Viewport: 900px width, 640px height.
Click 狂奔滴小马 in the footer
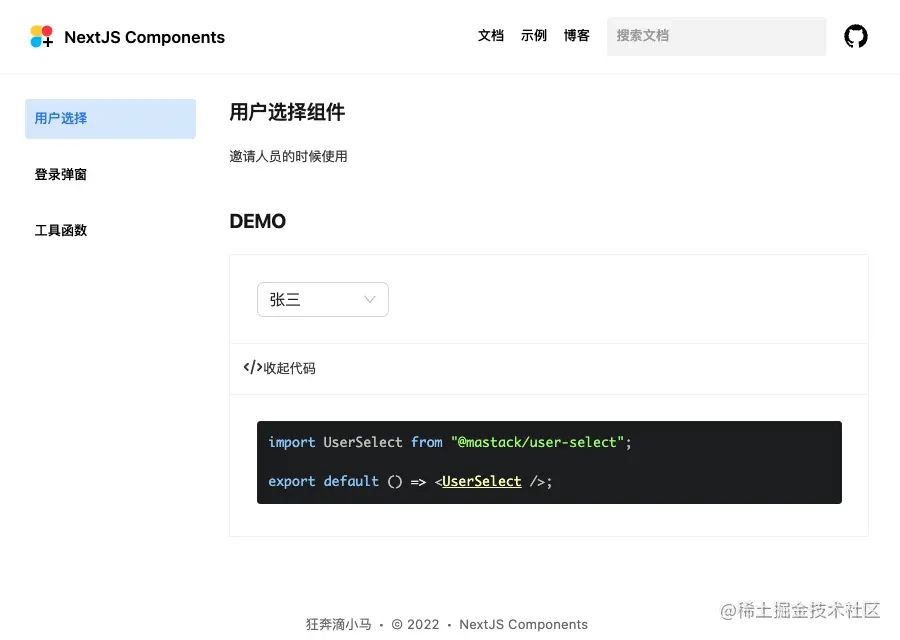click(x=338, y=624)
